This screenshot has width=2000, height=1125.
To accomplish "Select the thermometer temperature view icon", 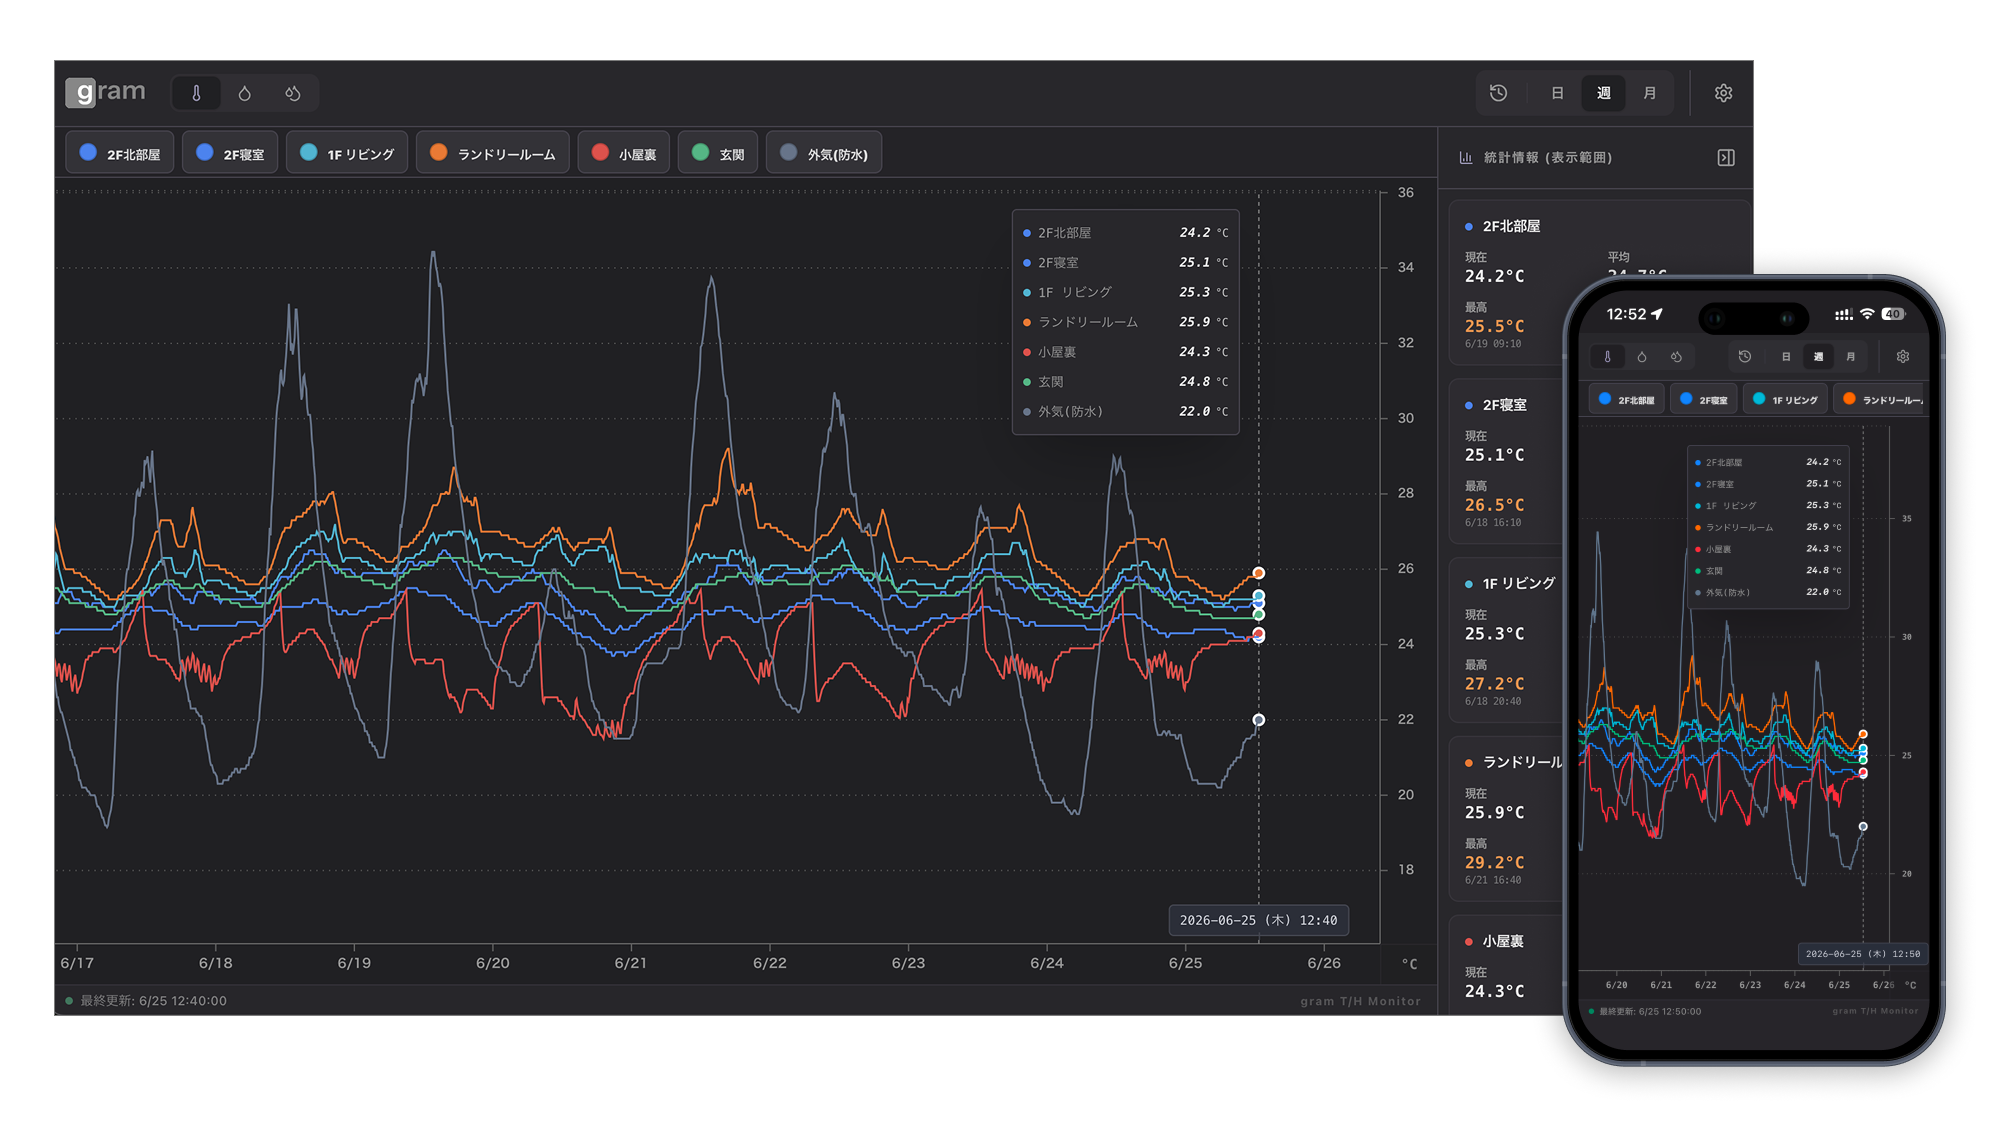I will (196, 93).
